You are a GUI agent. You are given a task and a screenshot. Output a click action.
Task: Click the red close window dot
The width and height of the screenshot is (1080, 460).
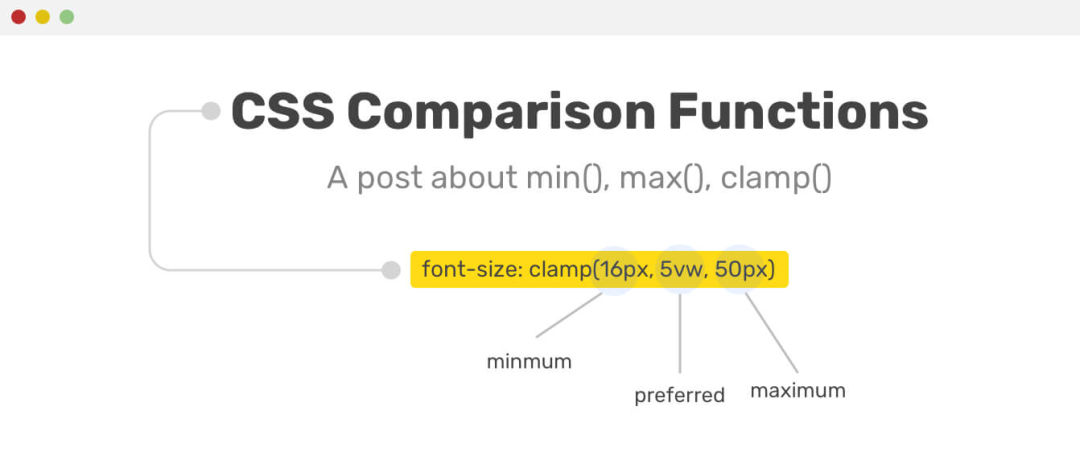(19, 17)
